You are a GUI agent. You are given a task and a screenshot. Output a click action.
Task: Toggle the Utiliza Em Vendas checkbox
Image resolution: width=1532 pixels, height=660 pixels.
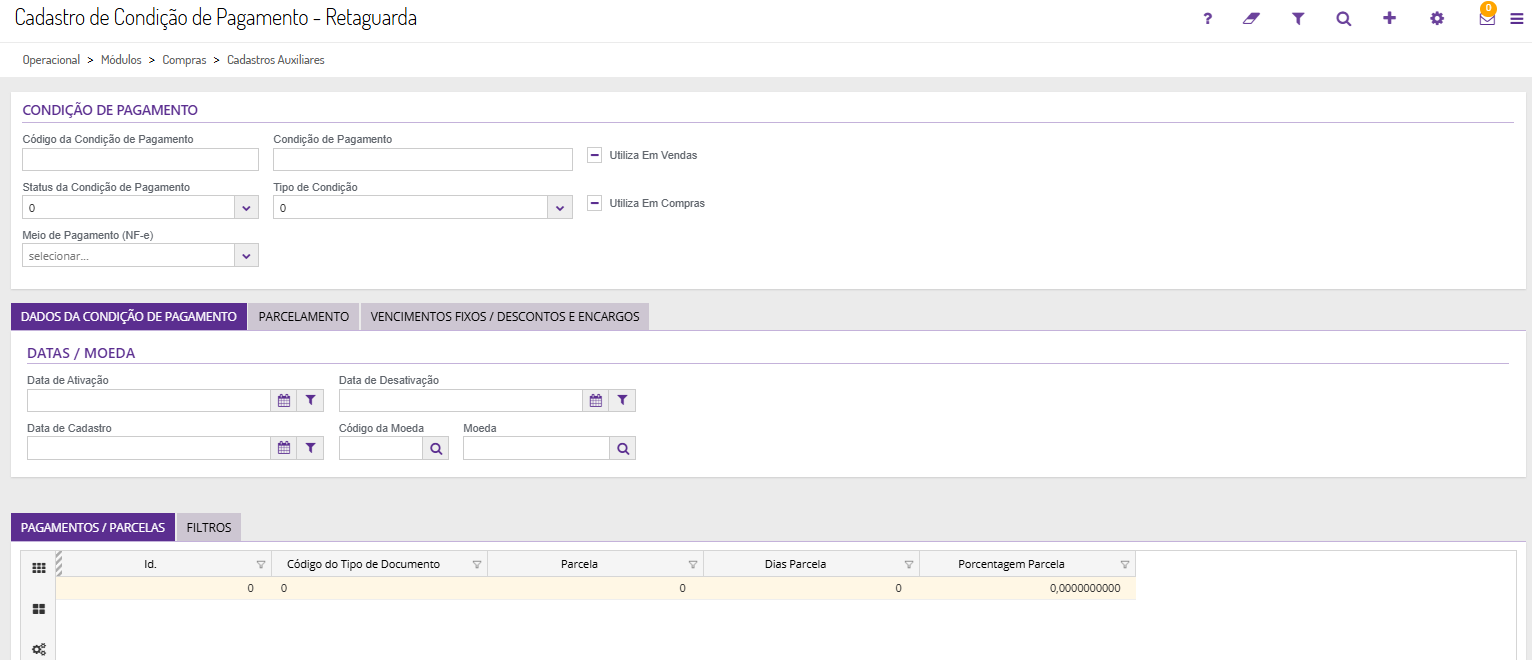594,155
